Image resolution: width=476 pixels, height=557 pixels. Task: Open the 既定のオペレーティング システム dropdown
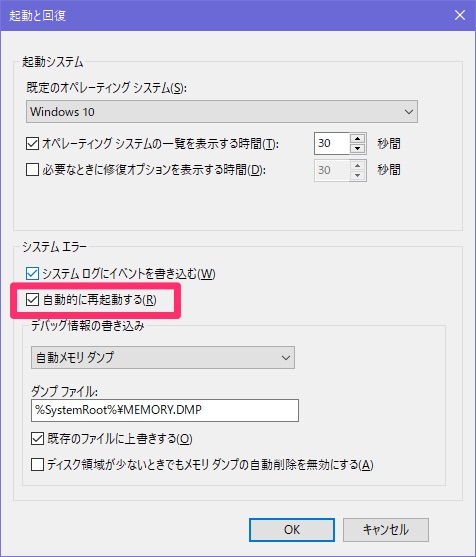coord(222,112)
